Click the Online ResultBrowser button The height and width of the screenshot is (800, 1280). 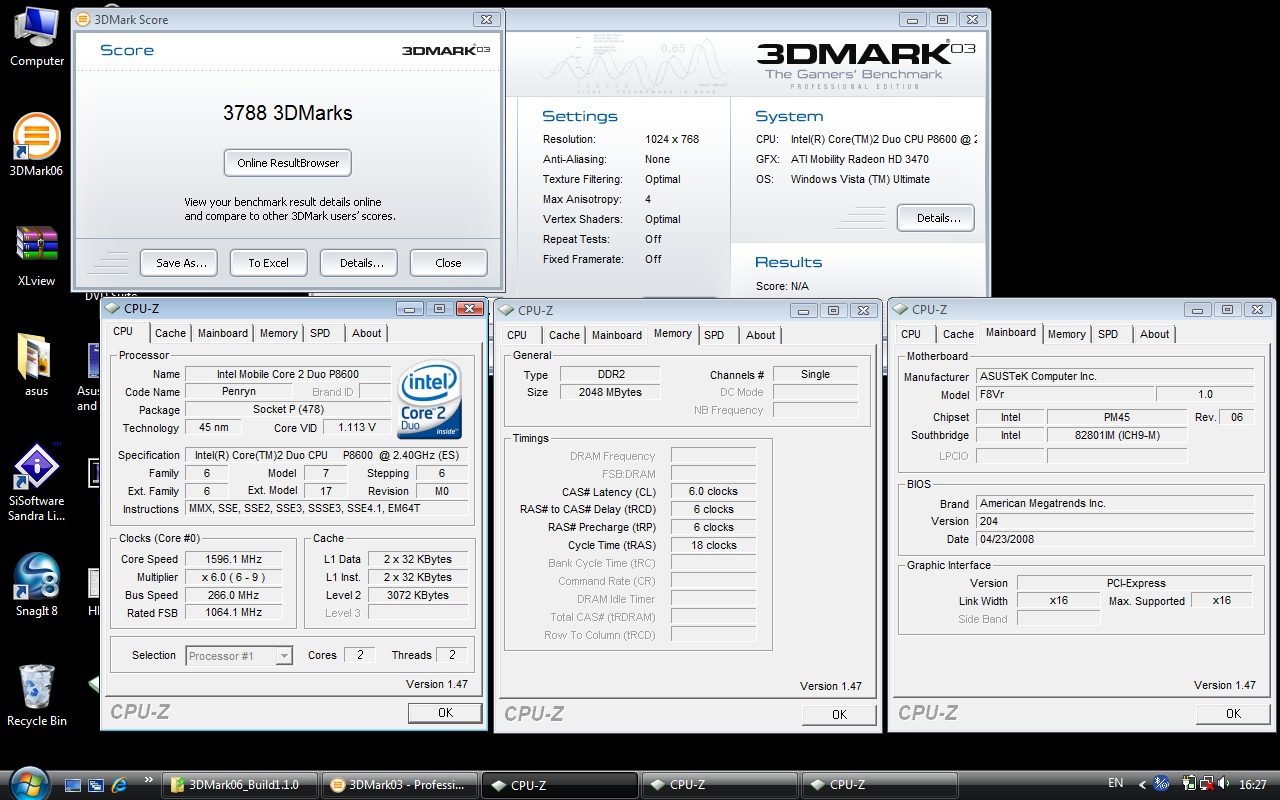288,163
